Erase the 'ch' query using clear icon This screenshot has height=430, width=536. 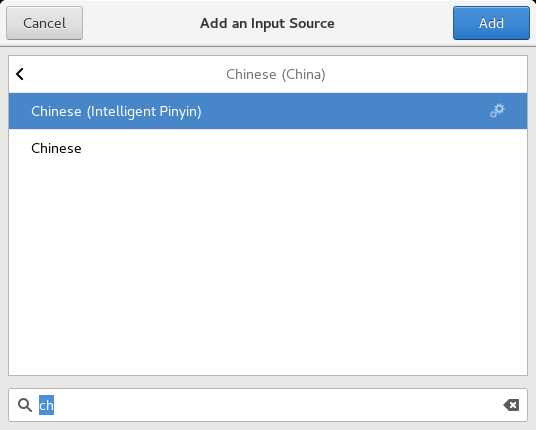coord(511,405)
